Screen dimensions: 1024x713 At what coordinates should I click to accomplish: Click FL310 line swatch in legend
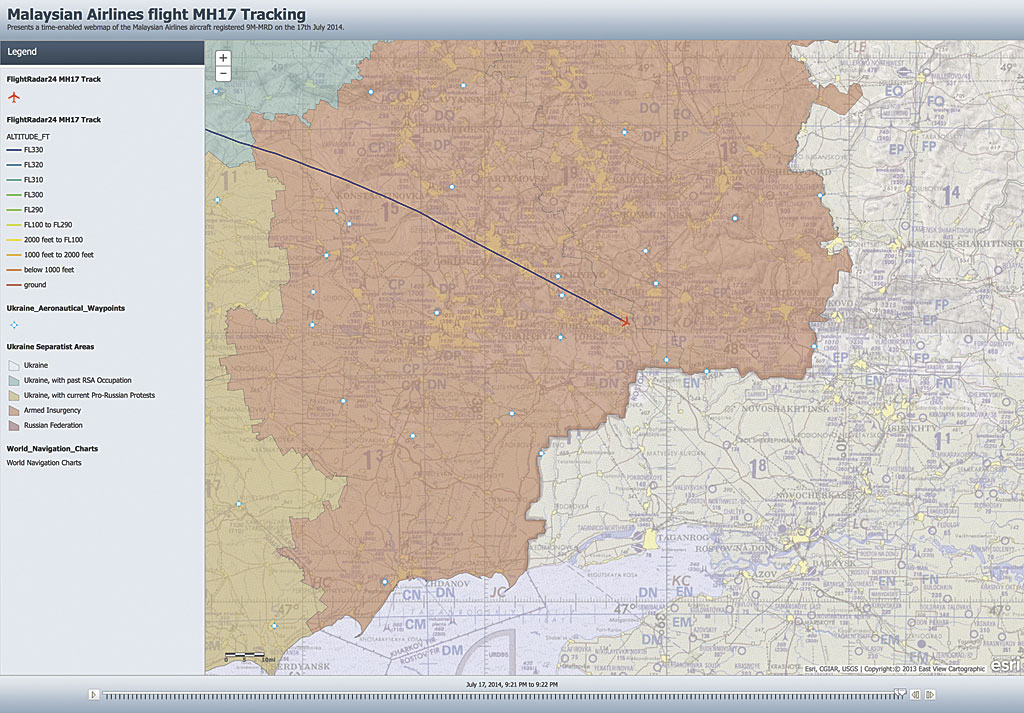pos(14,180)
